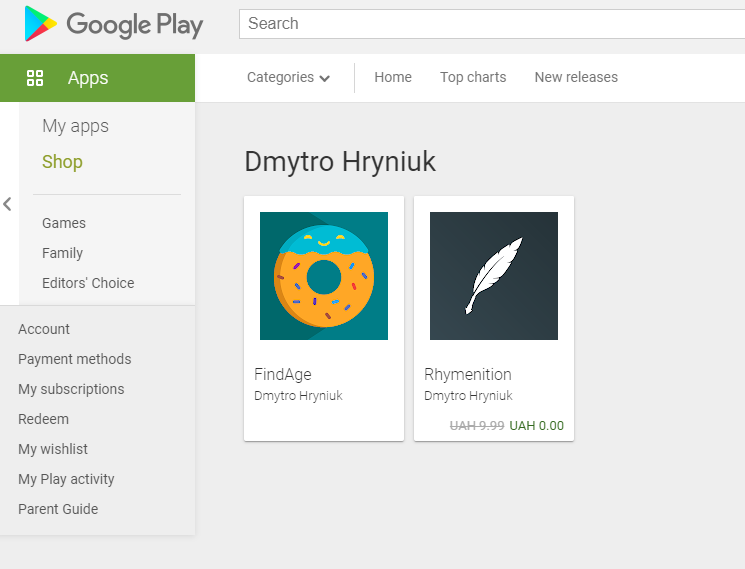
Task: Click the Apps grid icon
Action: [x=35, y=78]
